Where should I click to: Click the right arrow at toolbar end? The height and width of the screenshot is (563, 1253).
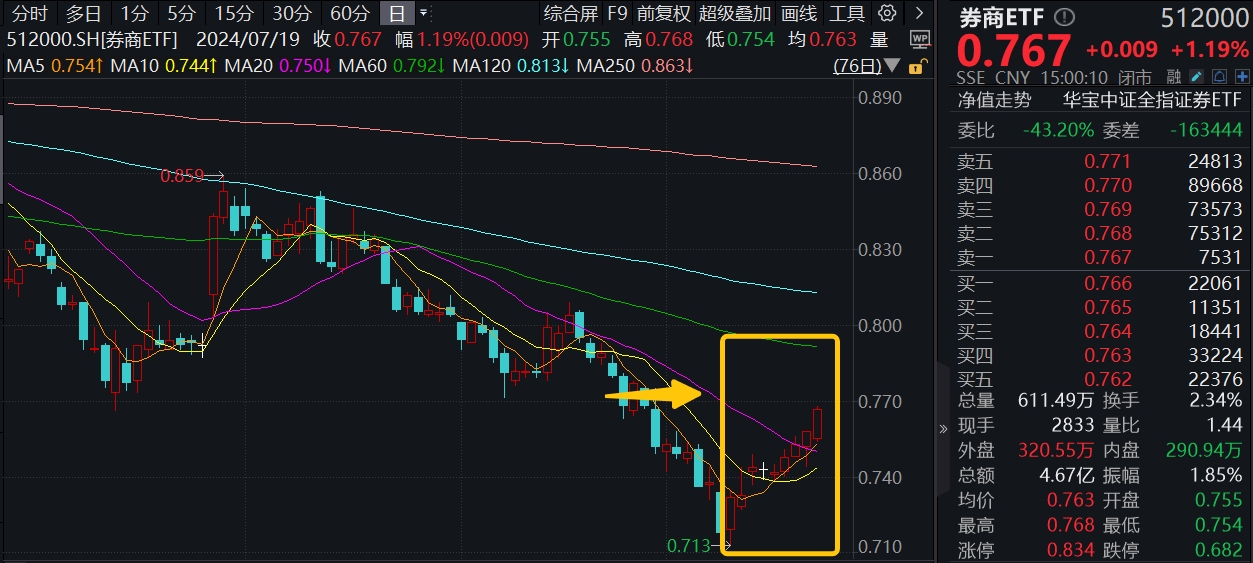pos(918,13)
